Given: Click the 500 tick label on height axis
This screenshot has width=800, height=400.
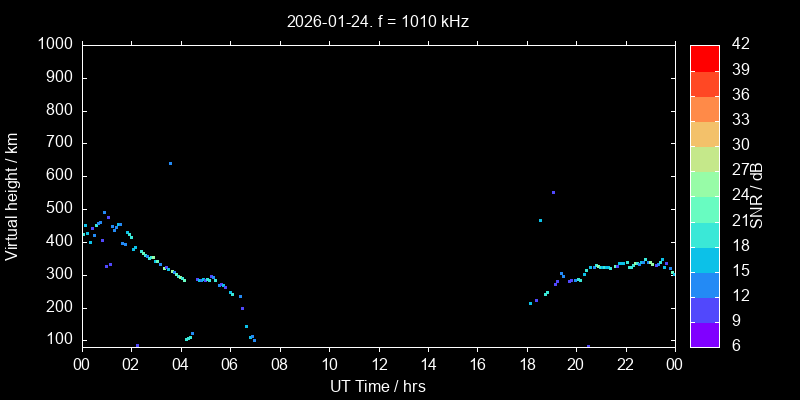Looking at the screenshot, I should pyautogui.click(x=59, y=209).
